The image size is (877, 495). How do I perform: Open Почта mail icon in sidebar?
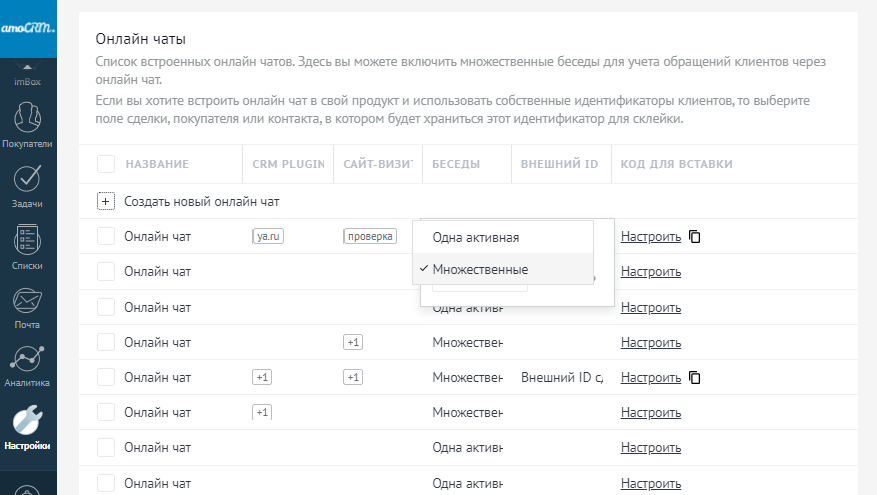tap(28, 305)
